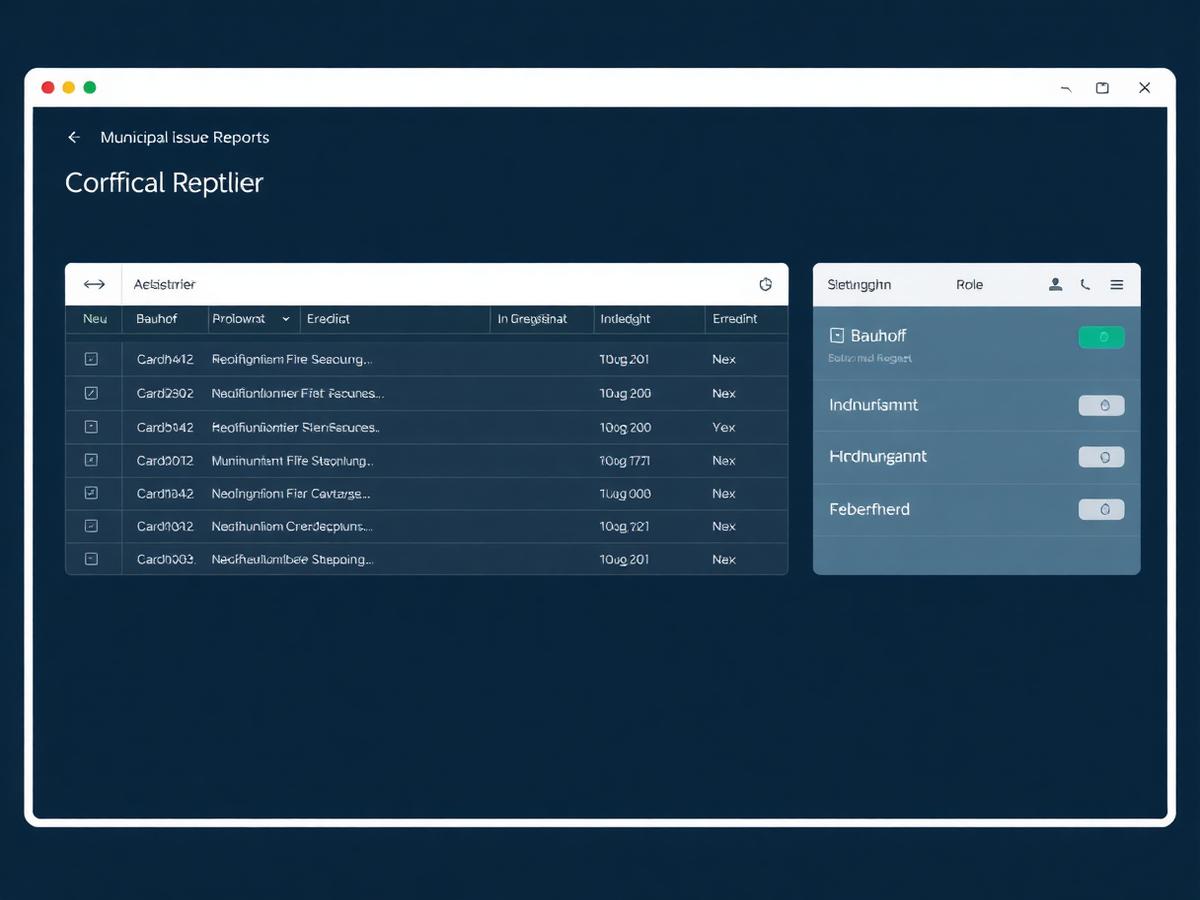Select the Sletngghn tab
This screenshot has height=900, width=1200.
[x=859, y=285]
